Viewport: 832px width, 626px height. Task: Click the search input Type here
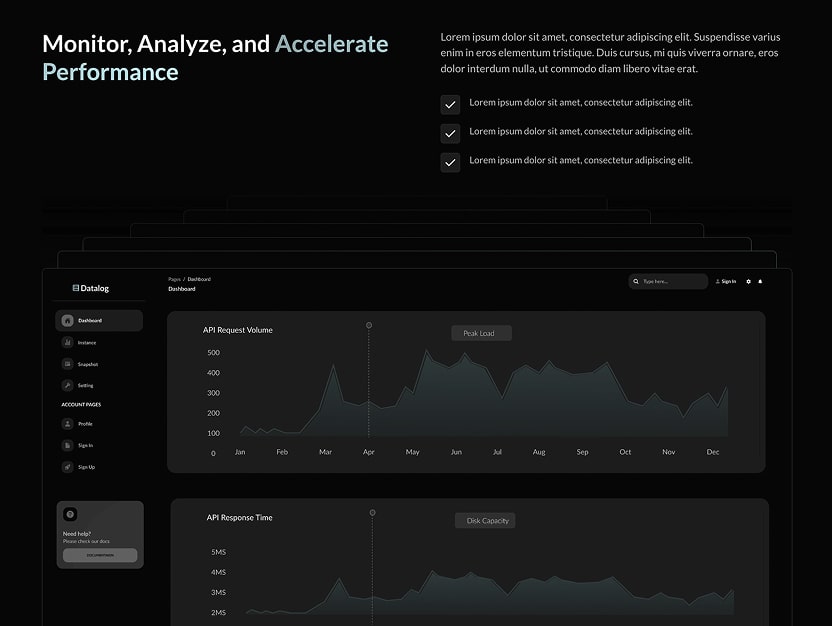pyautogui.click(x=668, y=281)
